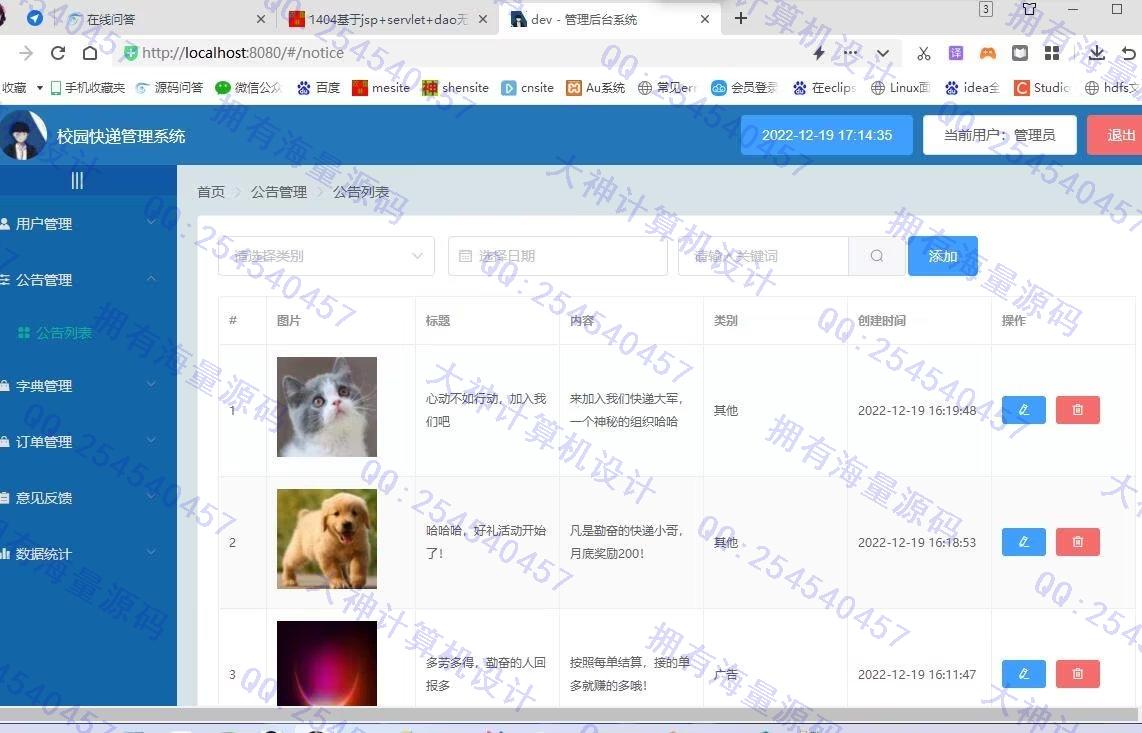The width and height of the screenshot is (1142, 733).
Task: Open the category select dropdown
Action: pyautogui.click(x=326, y=256)
